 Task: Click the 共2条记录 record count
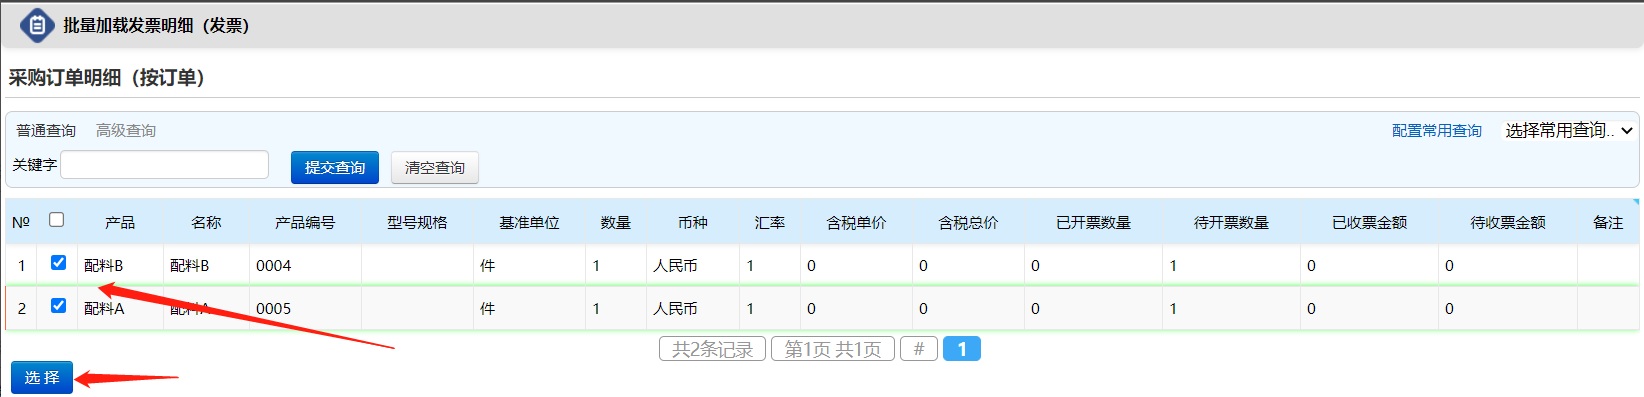click(712, 349)
